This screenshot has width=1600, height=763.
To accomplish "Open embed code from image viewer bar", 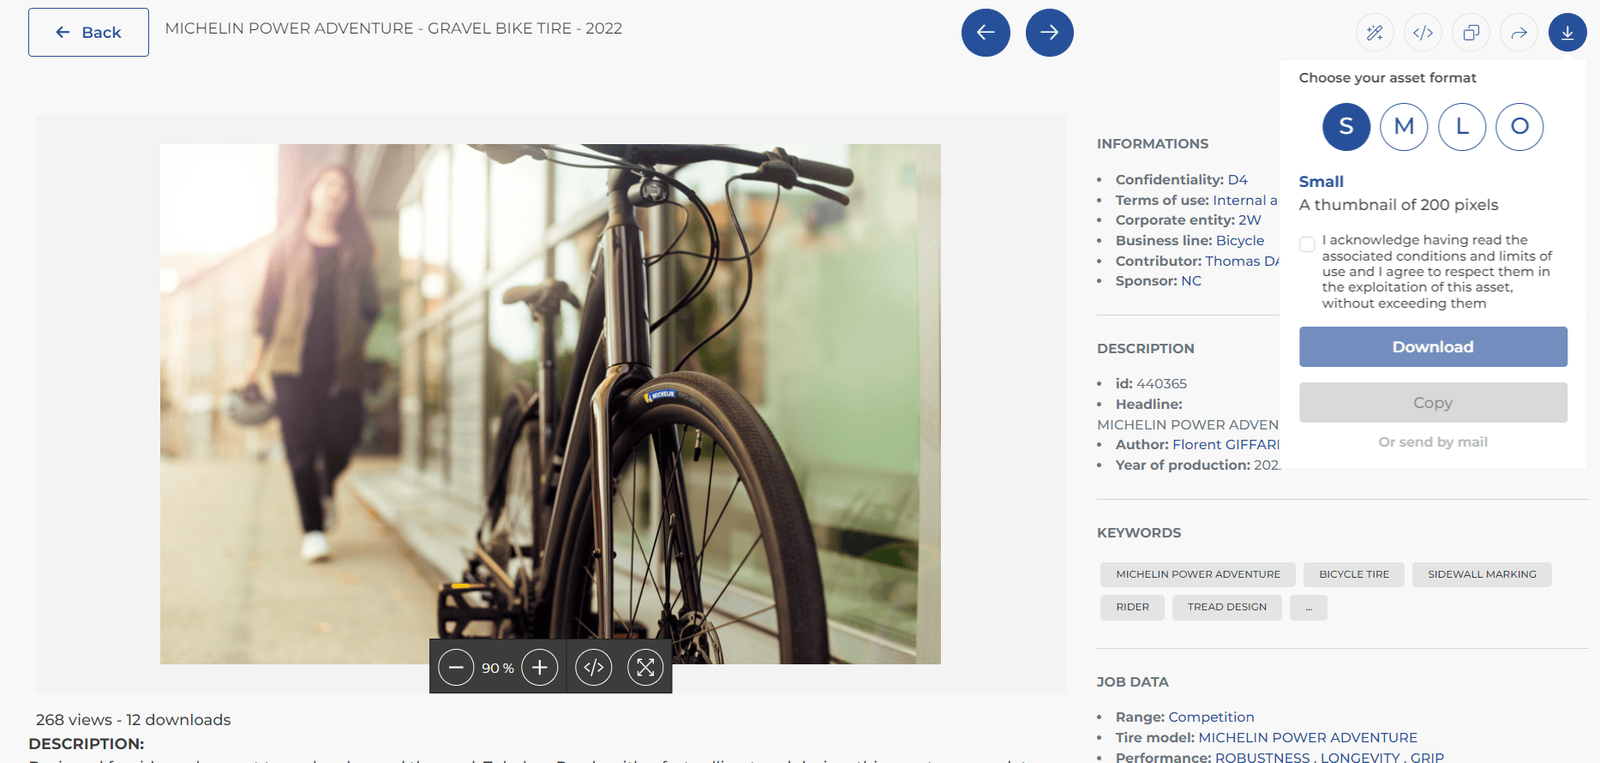I will [593, 667].
